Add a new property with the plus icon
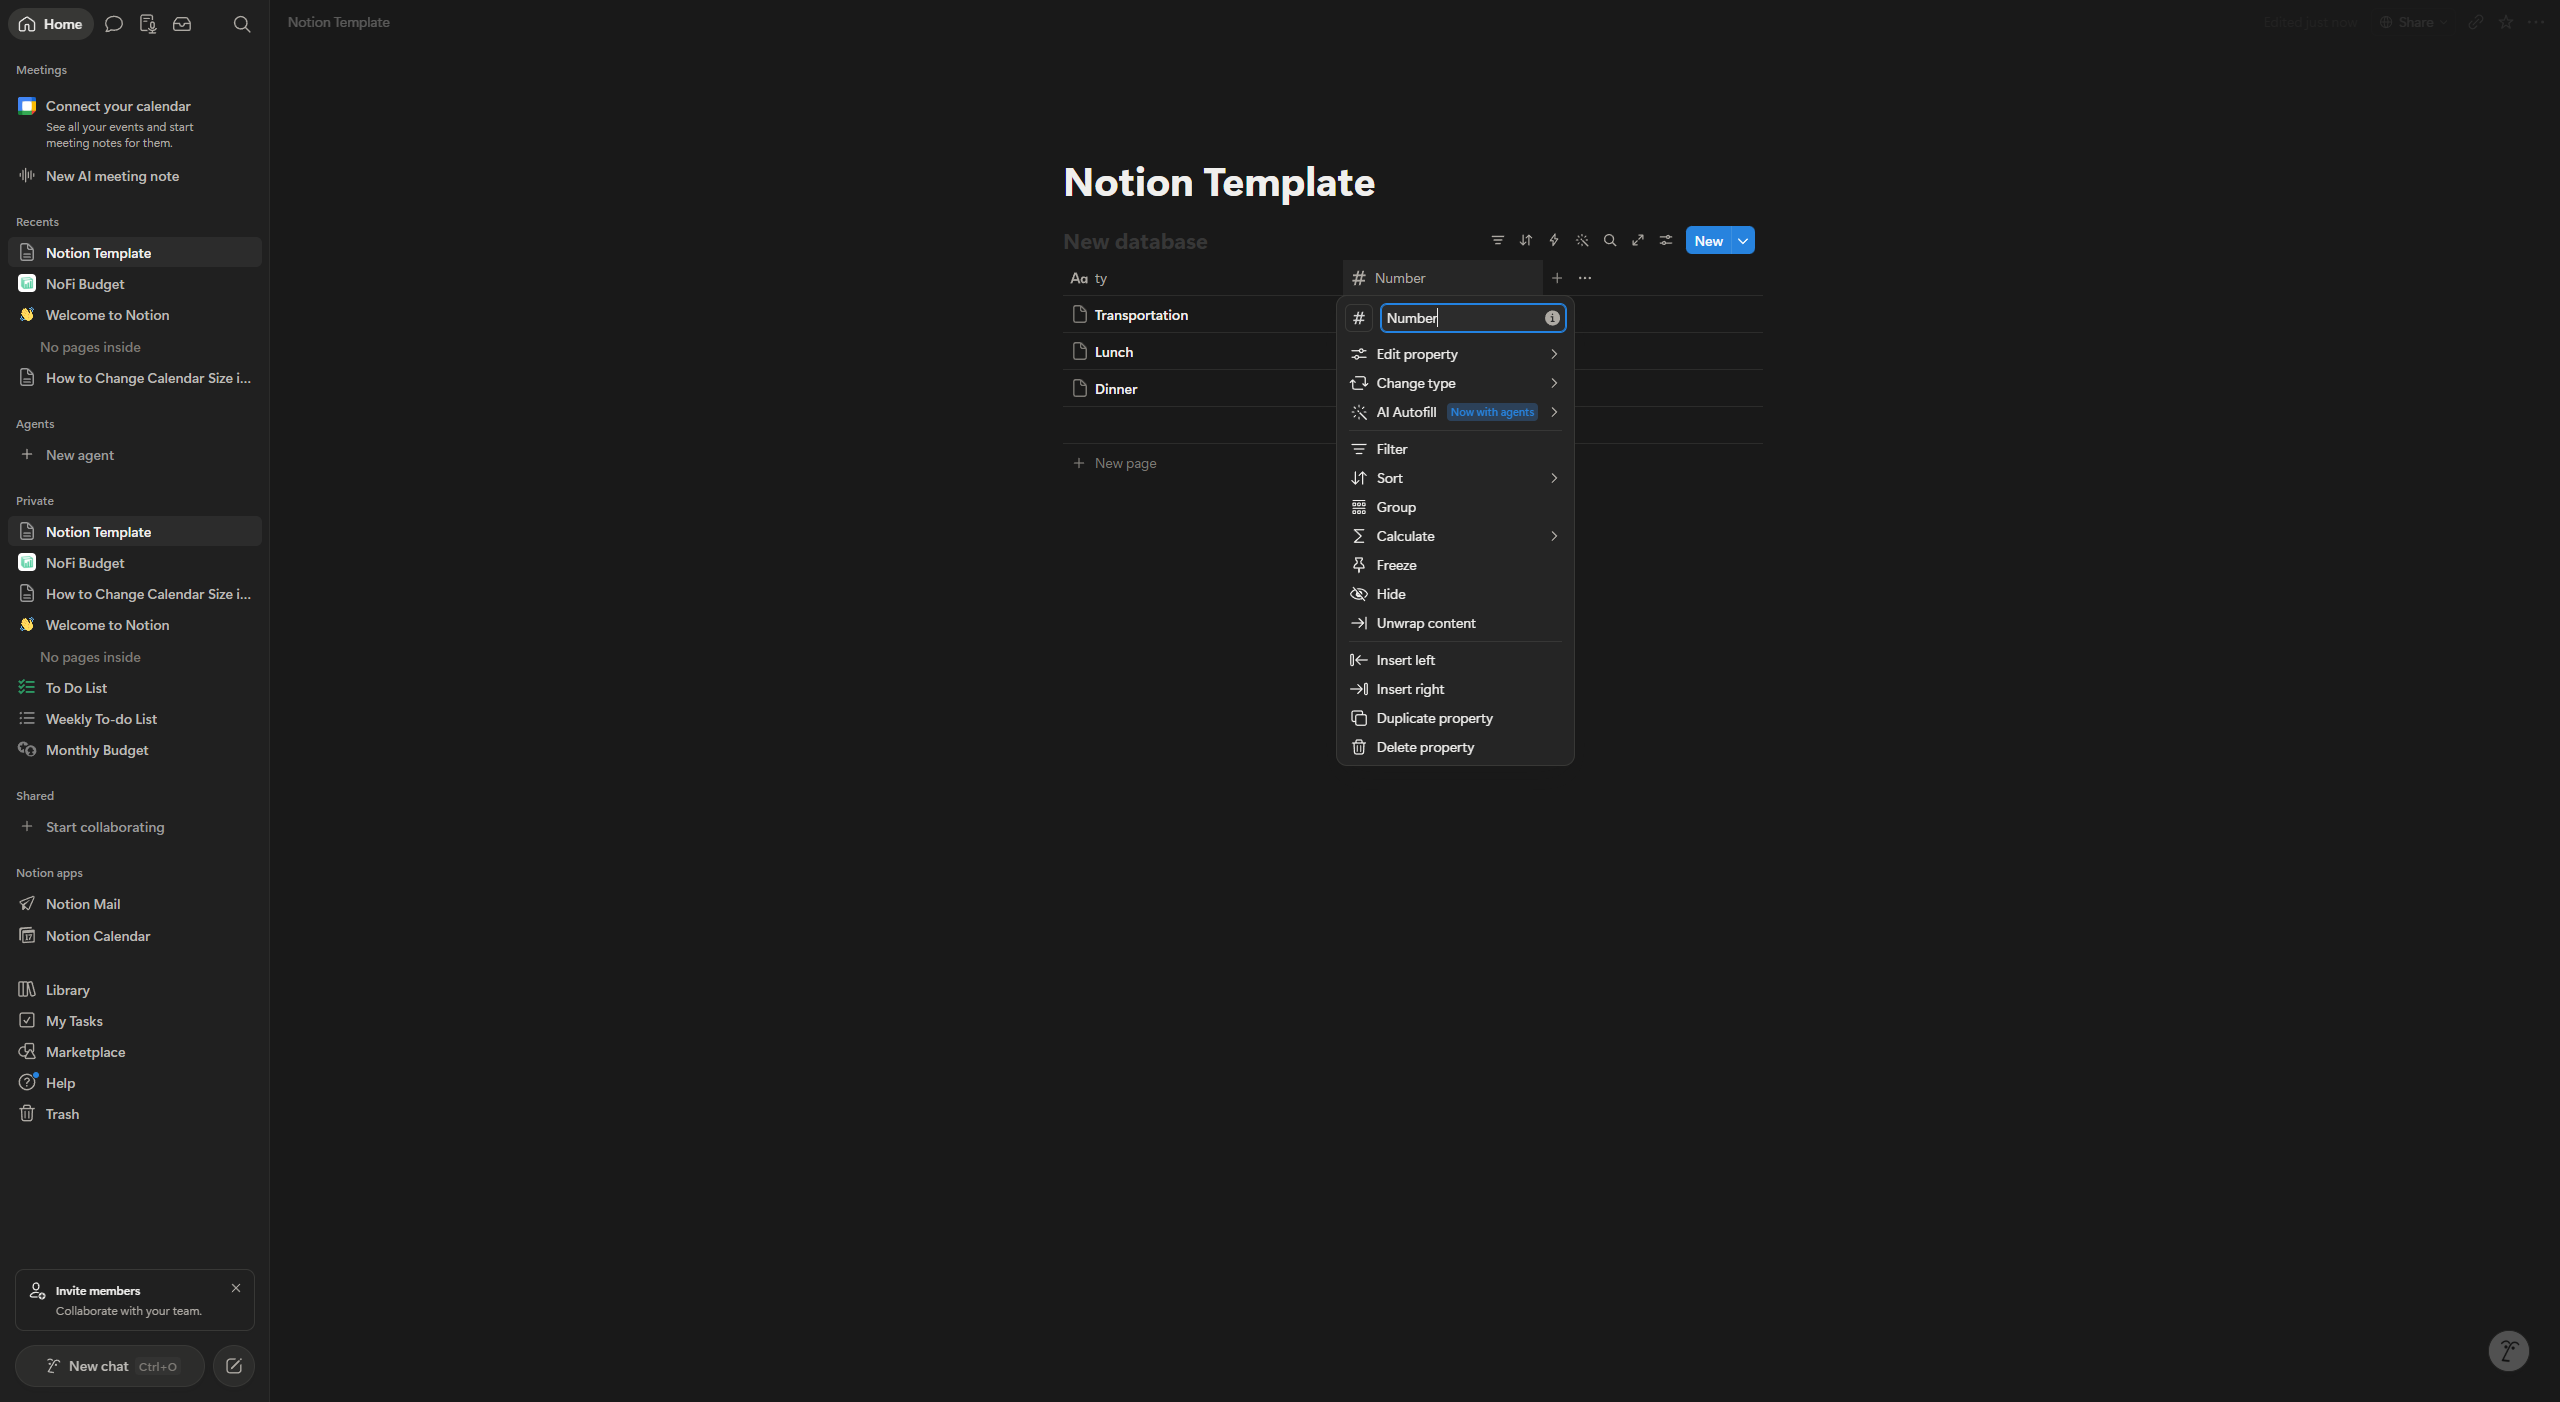This screenshot has height=1402, width=2560. (1556, 278)
